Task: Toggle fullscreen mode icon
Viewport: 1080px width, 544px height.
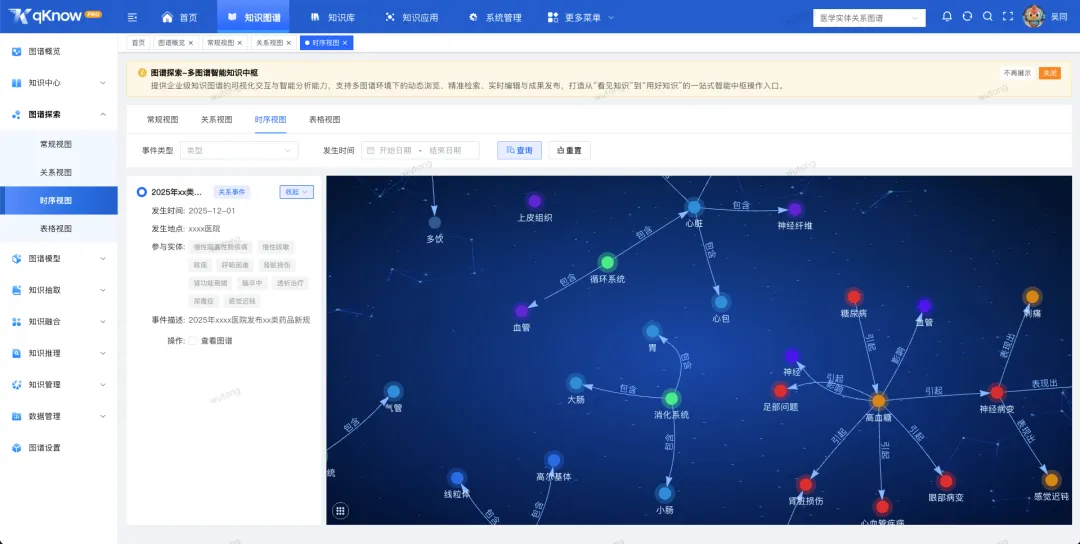Action: [1007, 17]
